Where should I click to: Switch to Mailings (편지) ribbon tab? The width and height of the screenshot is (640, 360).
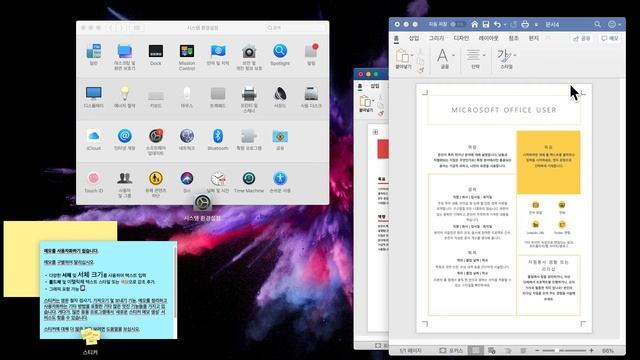(533, 38)
